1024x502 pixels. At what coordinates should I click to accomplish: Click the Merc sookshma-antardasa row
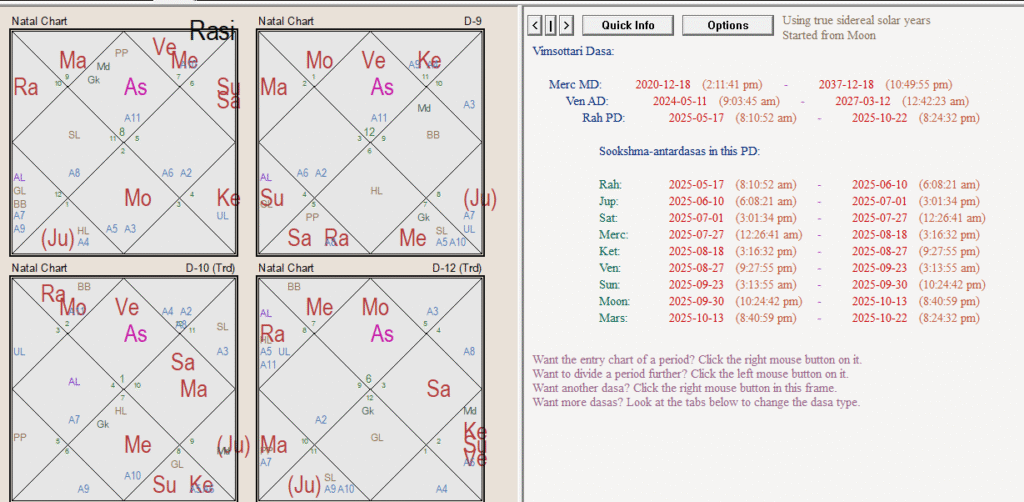(x=789, y=235)
